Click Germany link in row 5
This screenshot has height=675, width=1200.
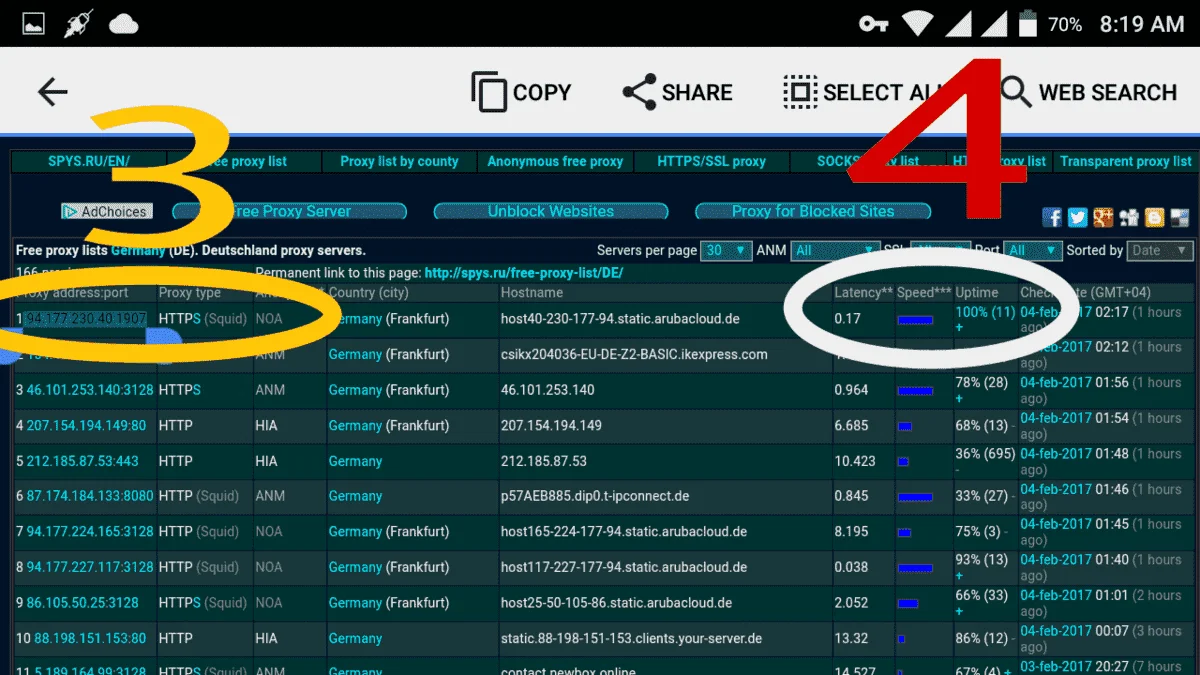[x=355, y=461]
